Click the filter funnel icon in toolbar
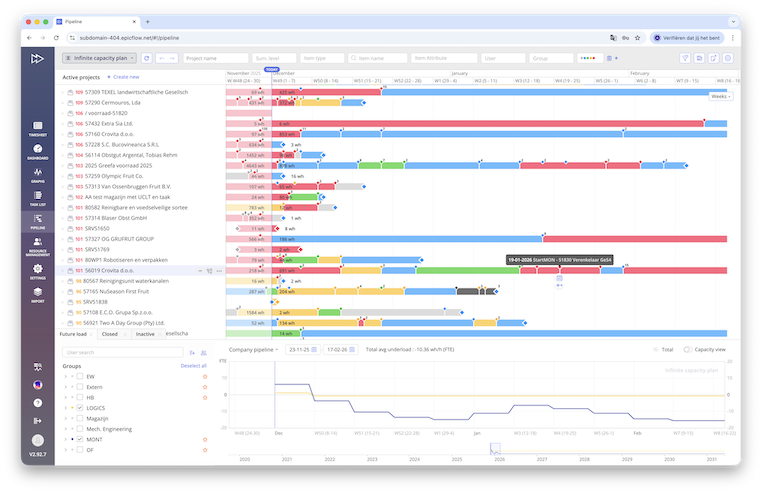This screenshot has width=762, height=493. click(686, 58)
